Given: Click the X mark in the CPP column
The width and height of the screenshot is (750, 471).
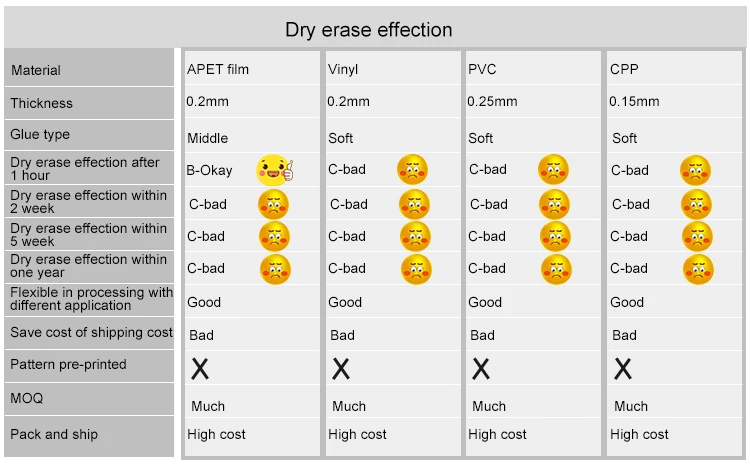Looking at the screenshot, I should coord(623,368).
